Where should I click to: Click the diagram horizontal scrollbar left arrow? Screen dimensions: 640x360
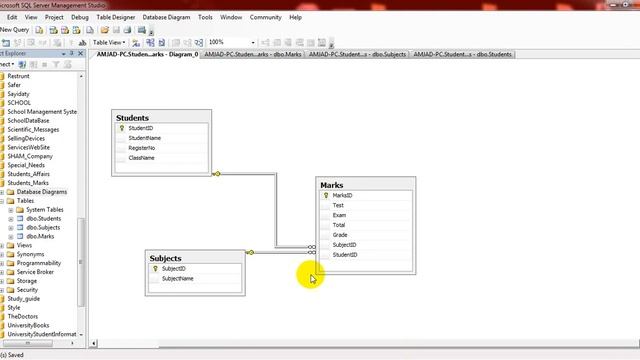94,344
